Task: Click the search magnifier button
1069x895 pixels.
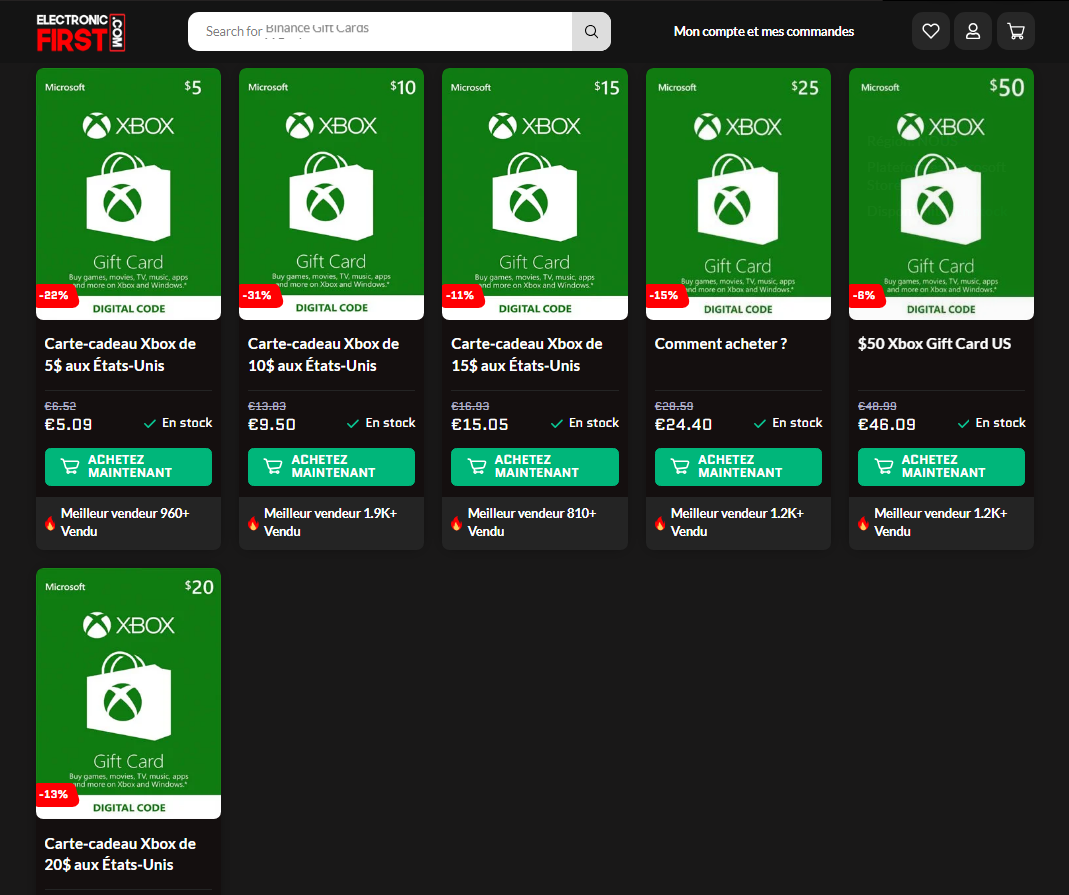Action: pyautogui.click(x=591, y=31)
